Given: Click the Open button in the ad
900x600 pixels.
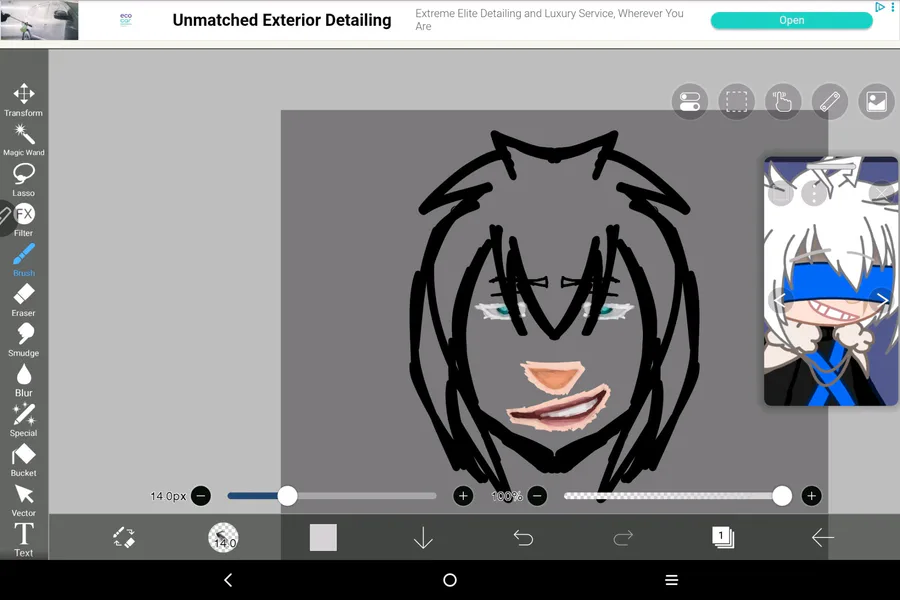Looking at the screenshot, I should 792,20.
